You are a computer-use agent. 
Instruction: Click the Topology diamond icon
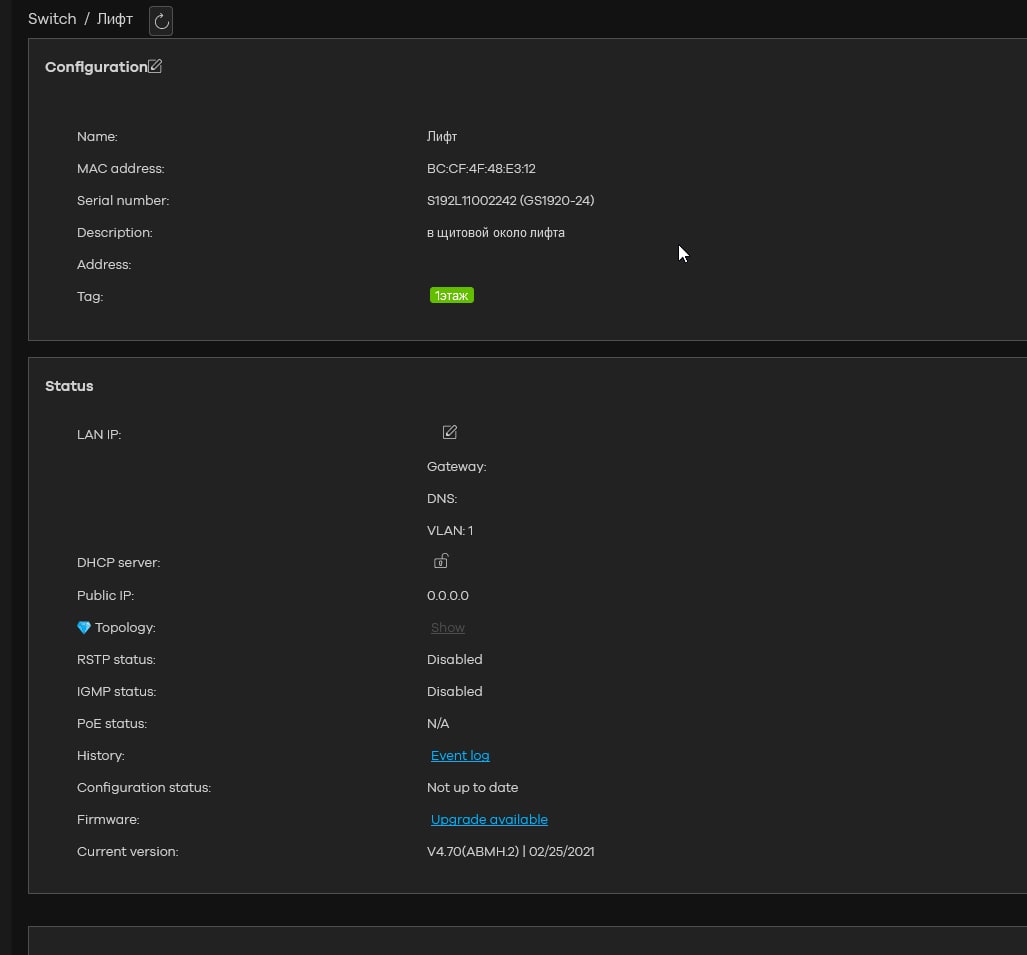pos(84,628)
